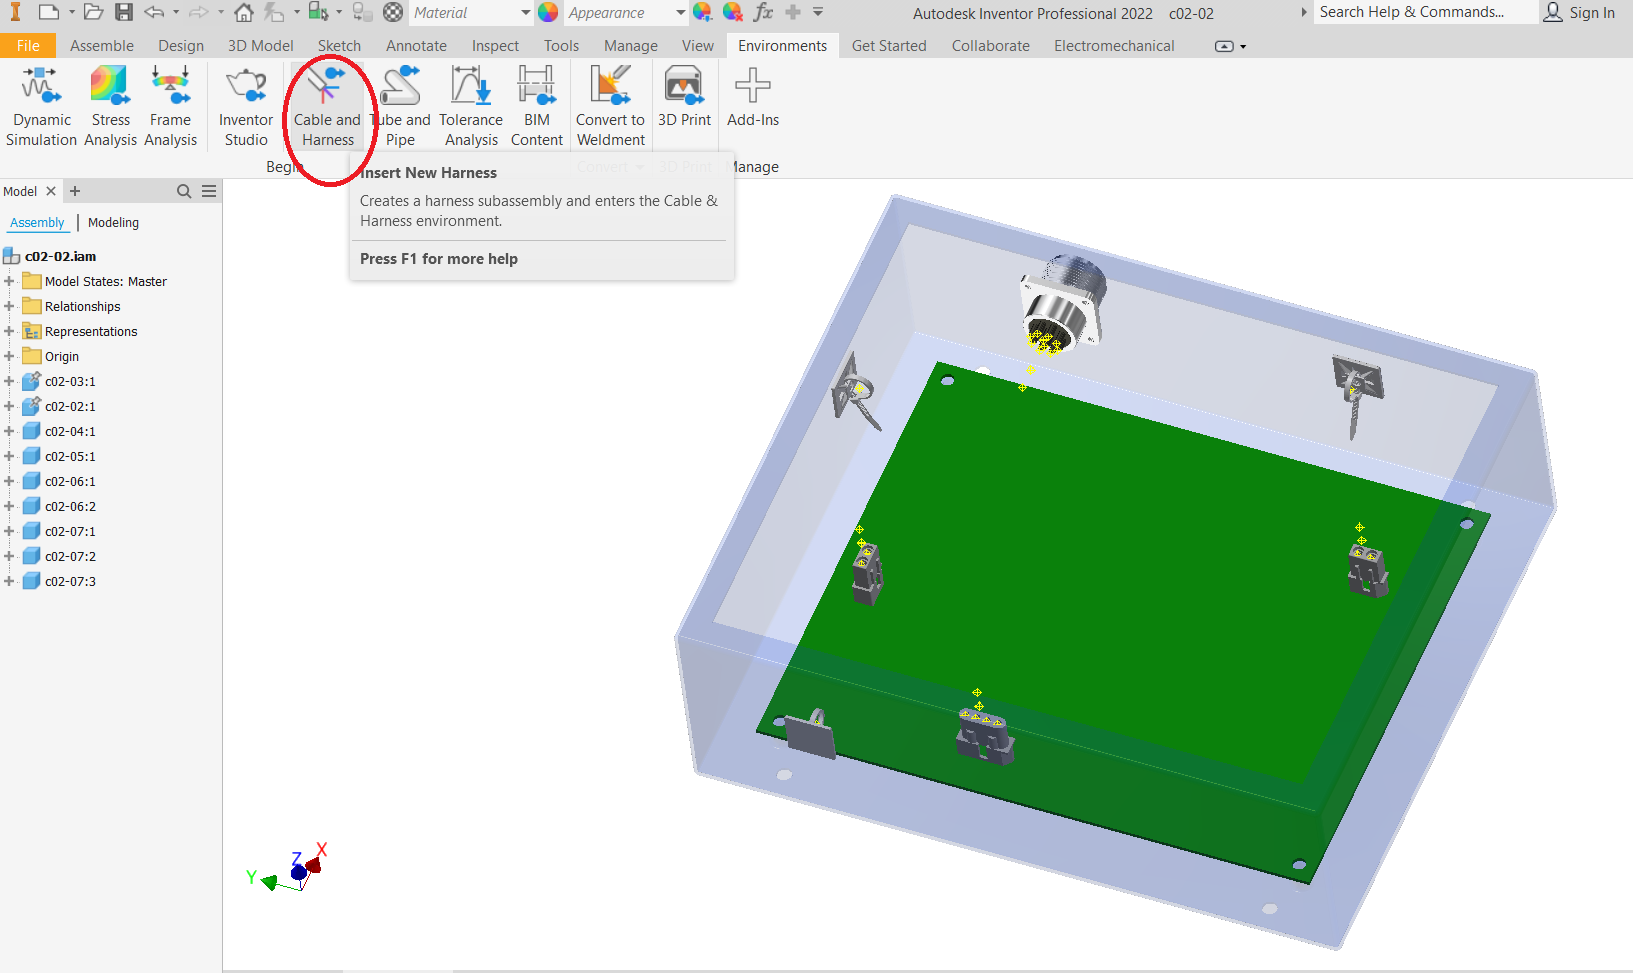Click Convert to Weldment
This screenshot has width=1633, height=973.
click(610, 105)
